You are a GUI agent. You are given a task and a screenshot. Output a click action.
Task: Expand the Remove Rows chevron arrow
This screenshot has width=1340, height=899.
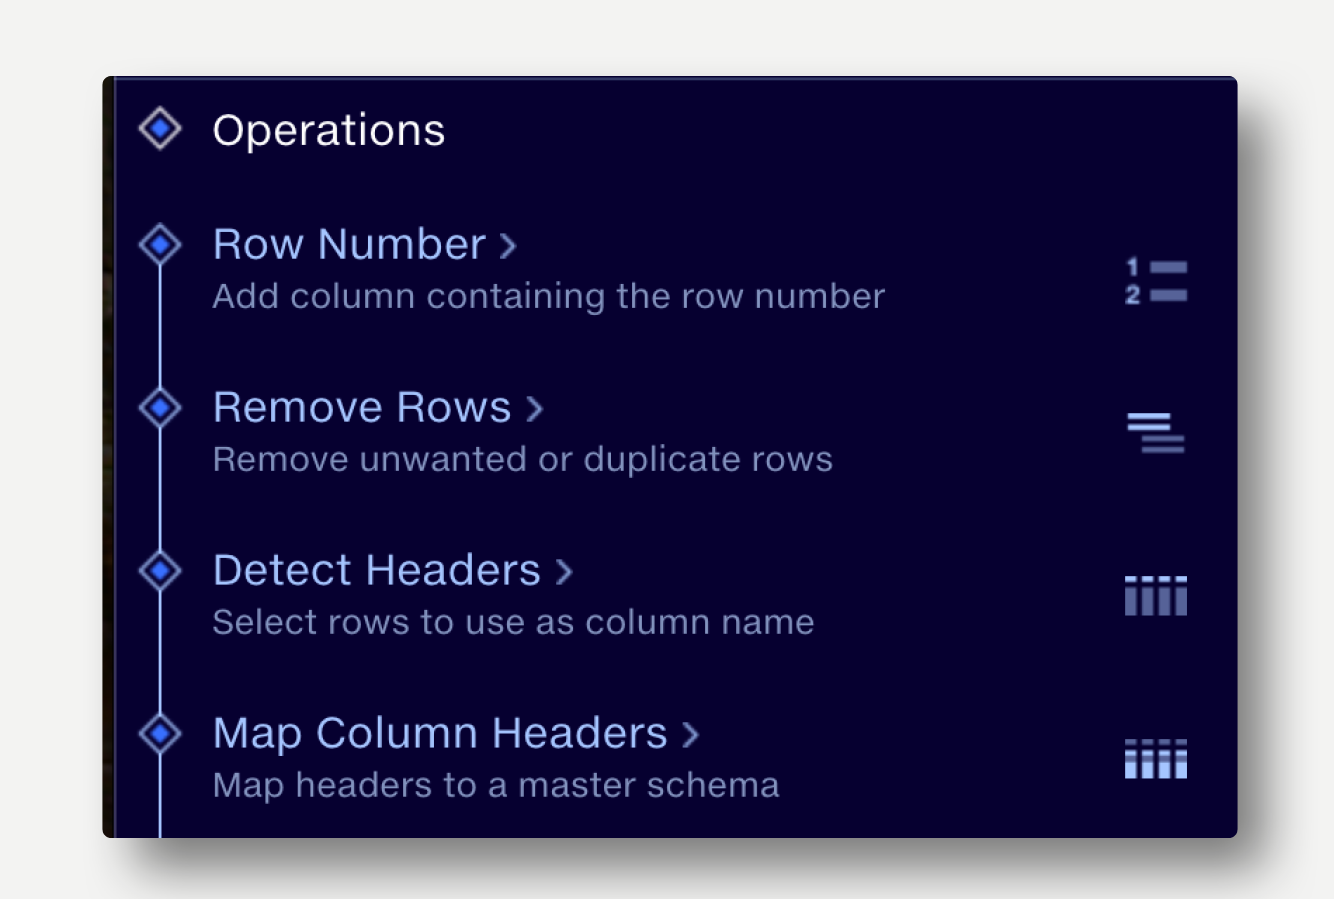click(x=535, y=409)
